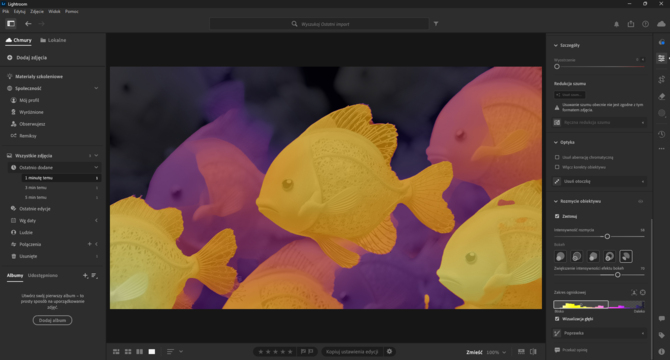Click the Zmieść fit button

pos(474,352)
